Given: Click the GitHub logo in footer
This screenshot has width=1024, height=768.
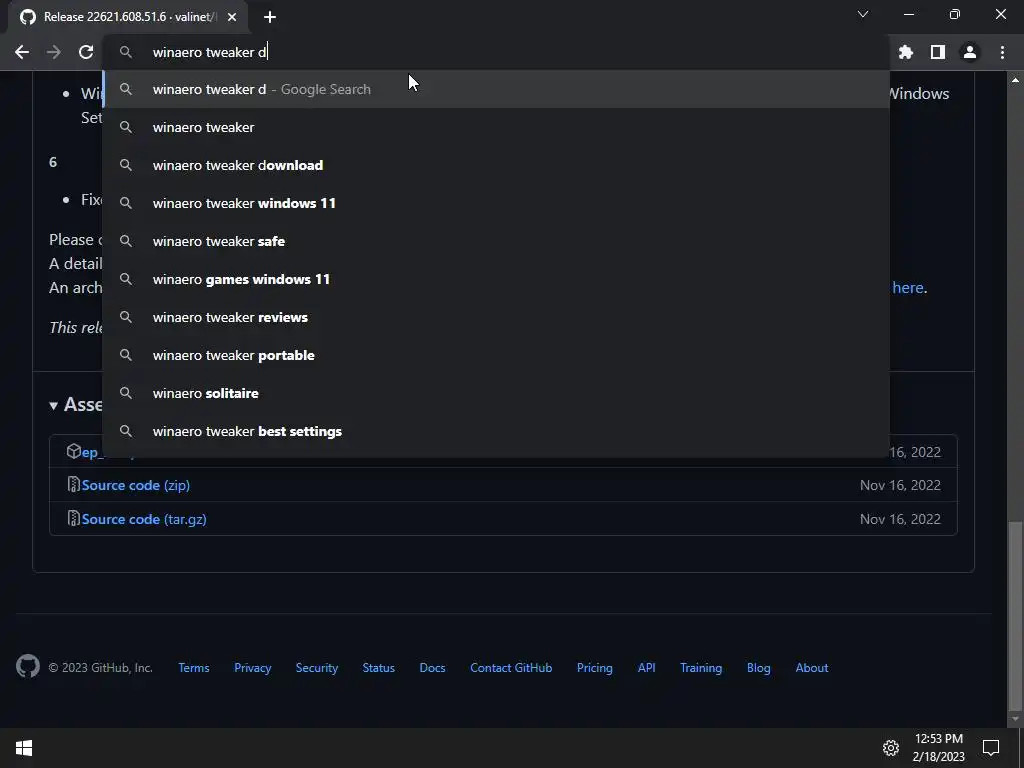Looking at the screenshot, I should [x=27, y=667].
